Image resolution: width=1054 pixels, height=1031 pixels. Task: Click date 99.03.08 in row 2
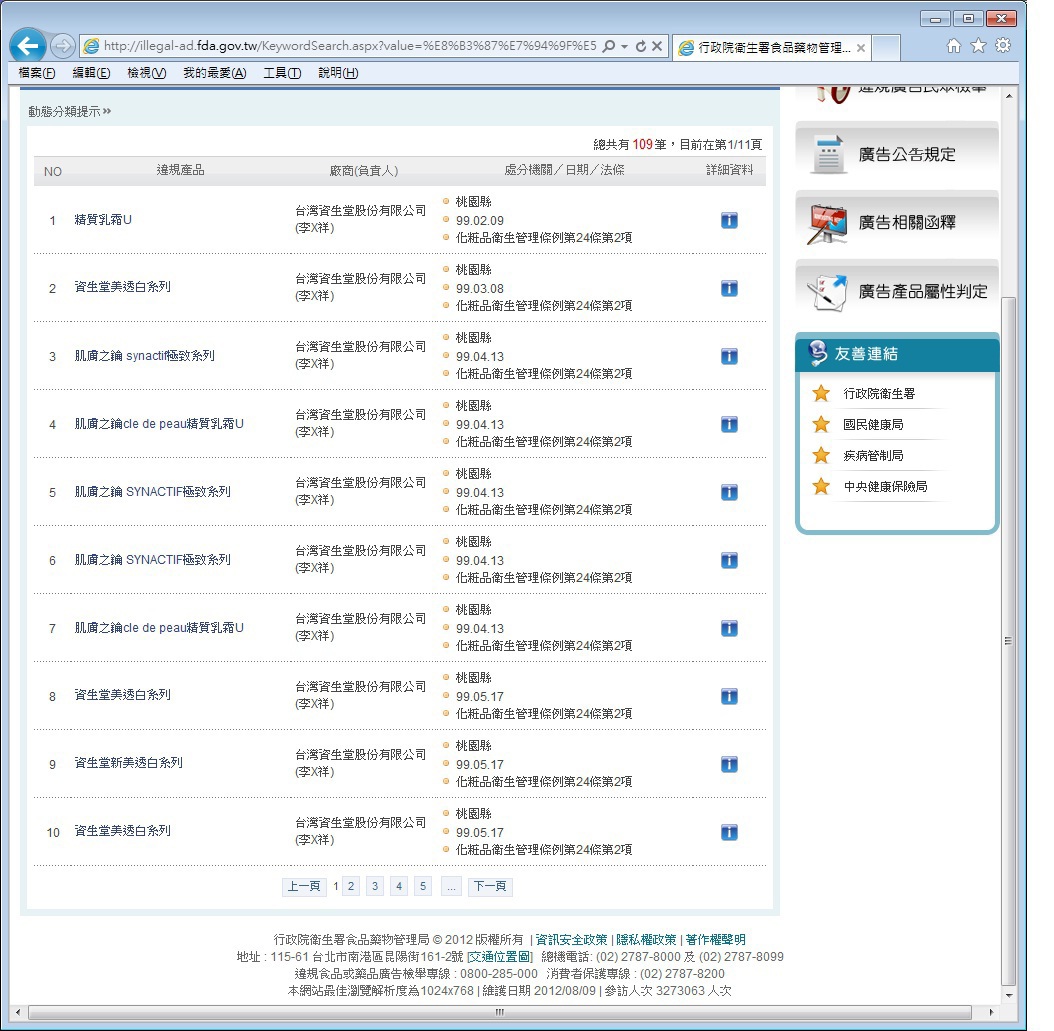[480, 288]
